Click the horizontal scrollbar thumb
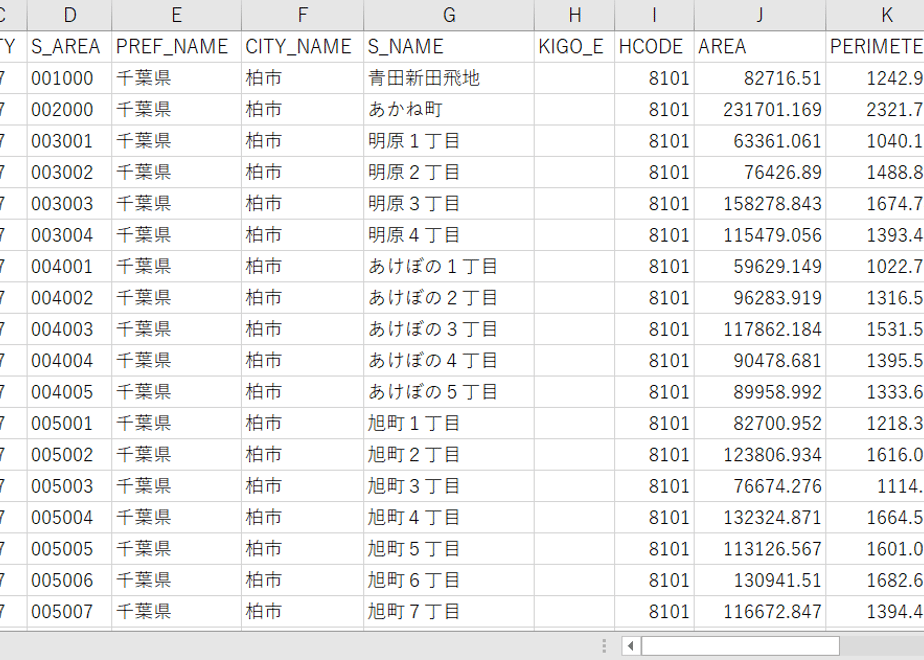Viewport: 924px width, 660px height. [x=740, y=646]
